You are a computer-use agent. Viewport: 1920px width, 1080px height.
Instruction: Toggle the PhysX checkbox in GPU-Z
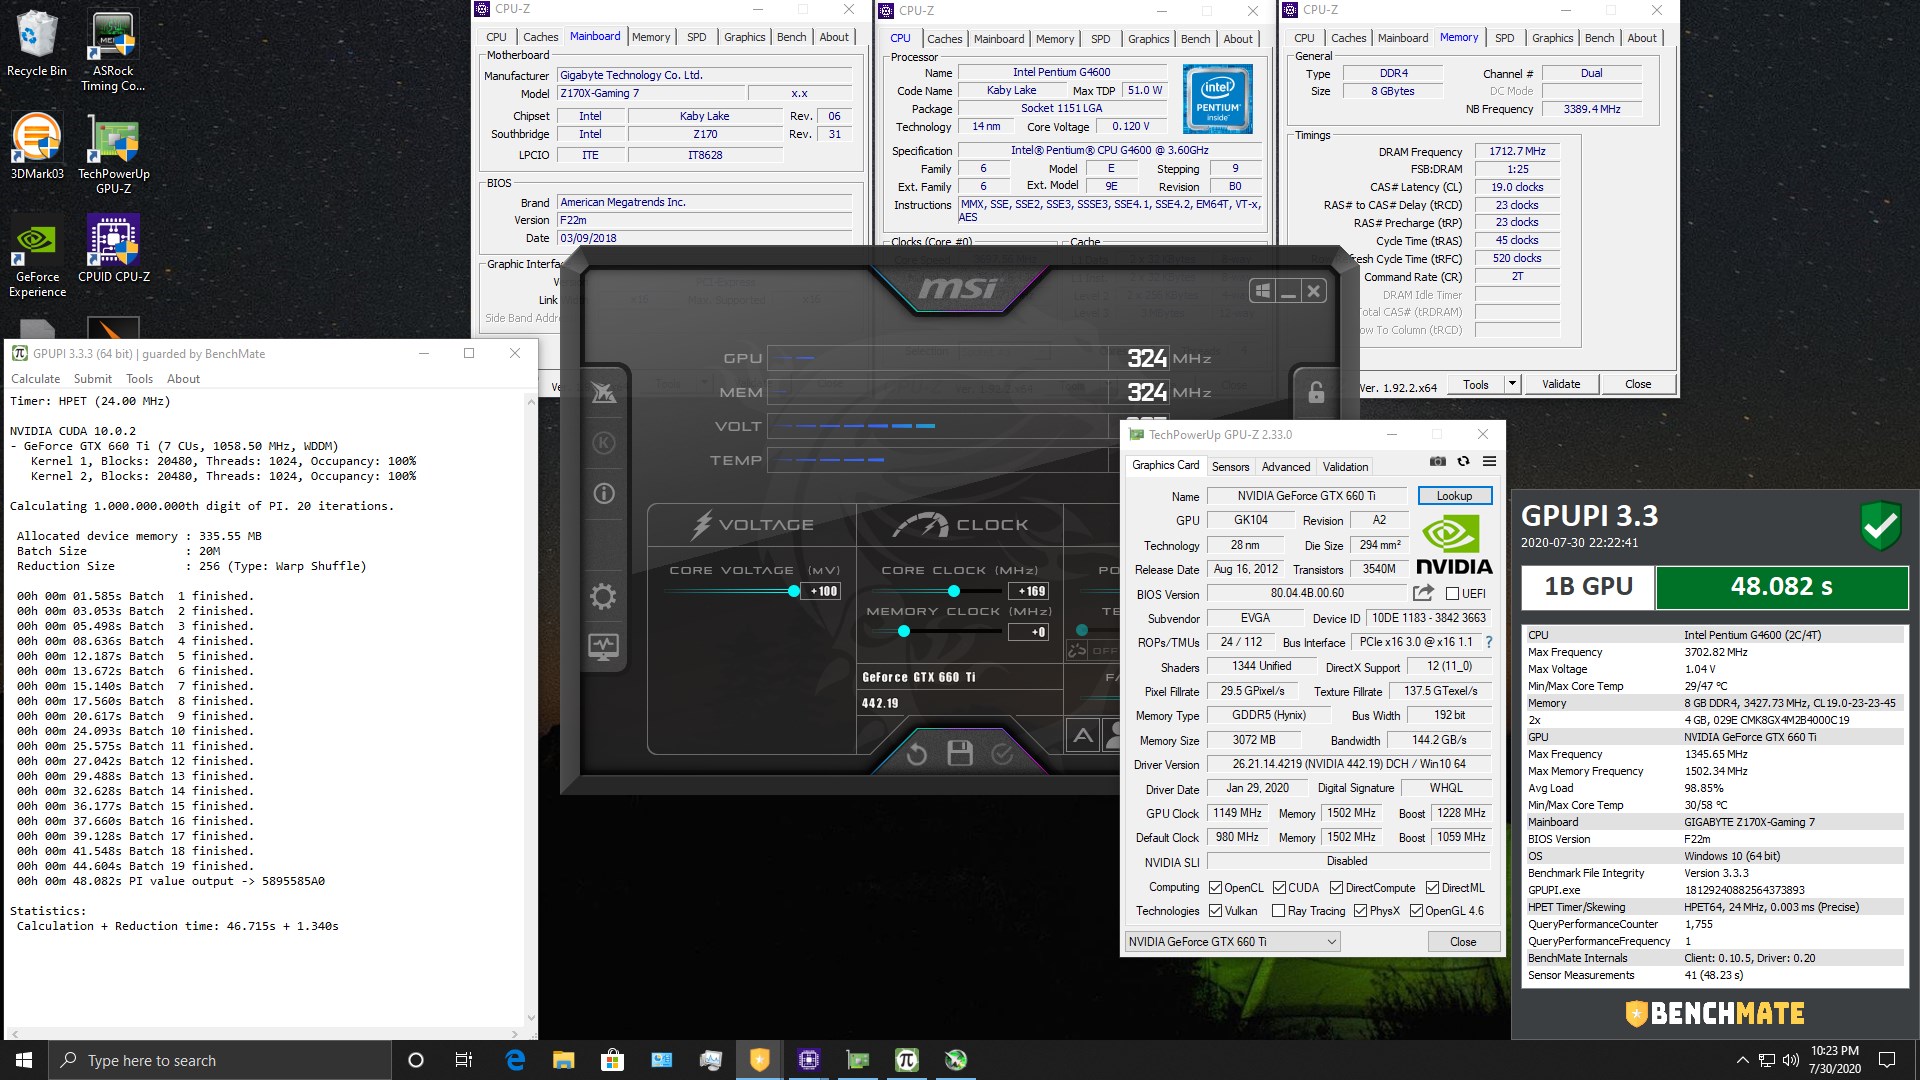(1360, 911)
